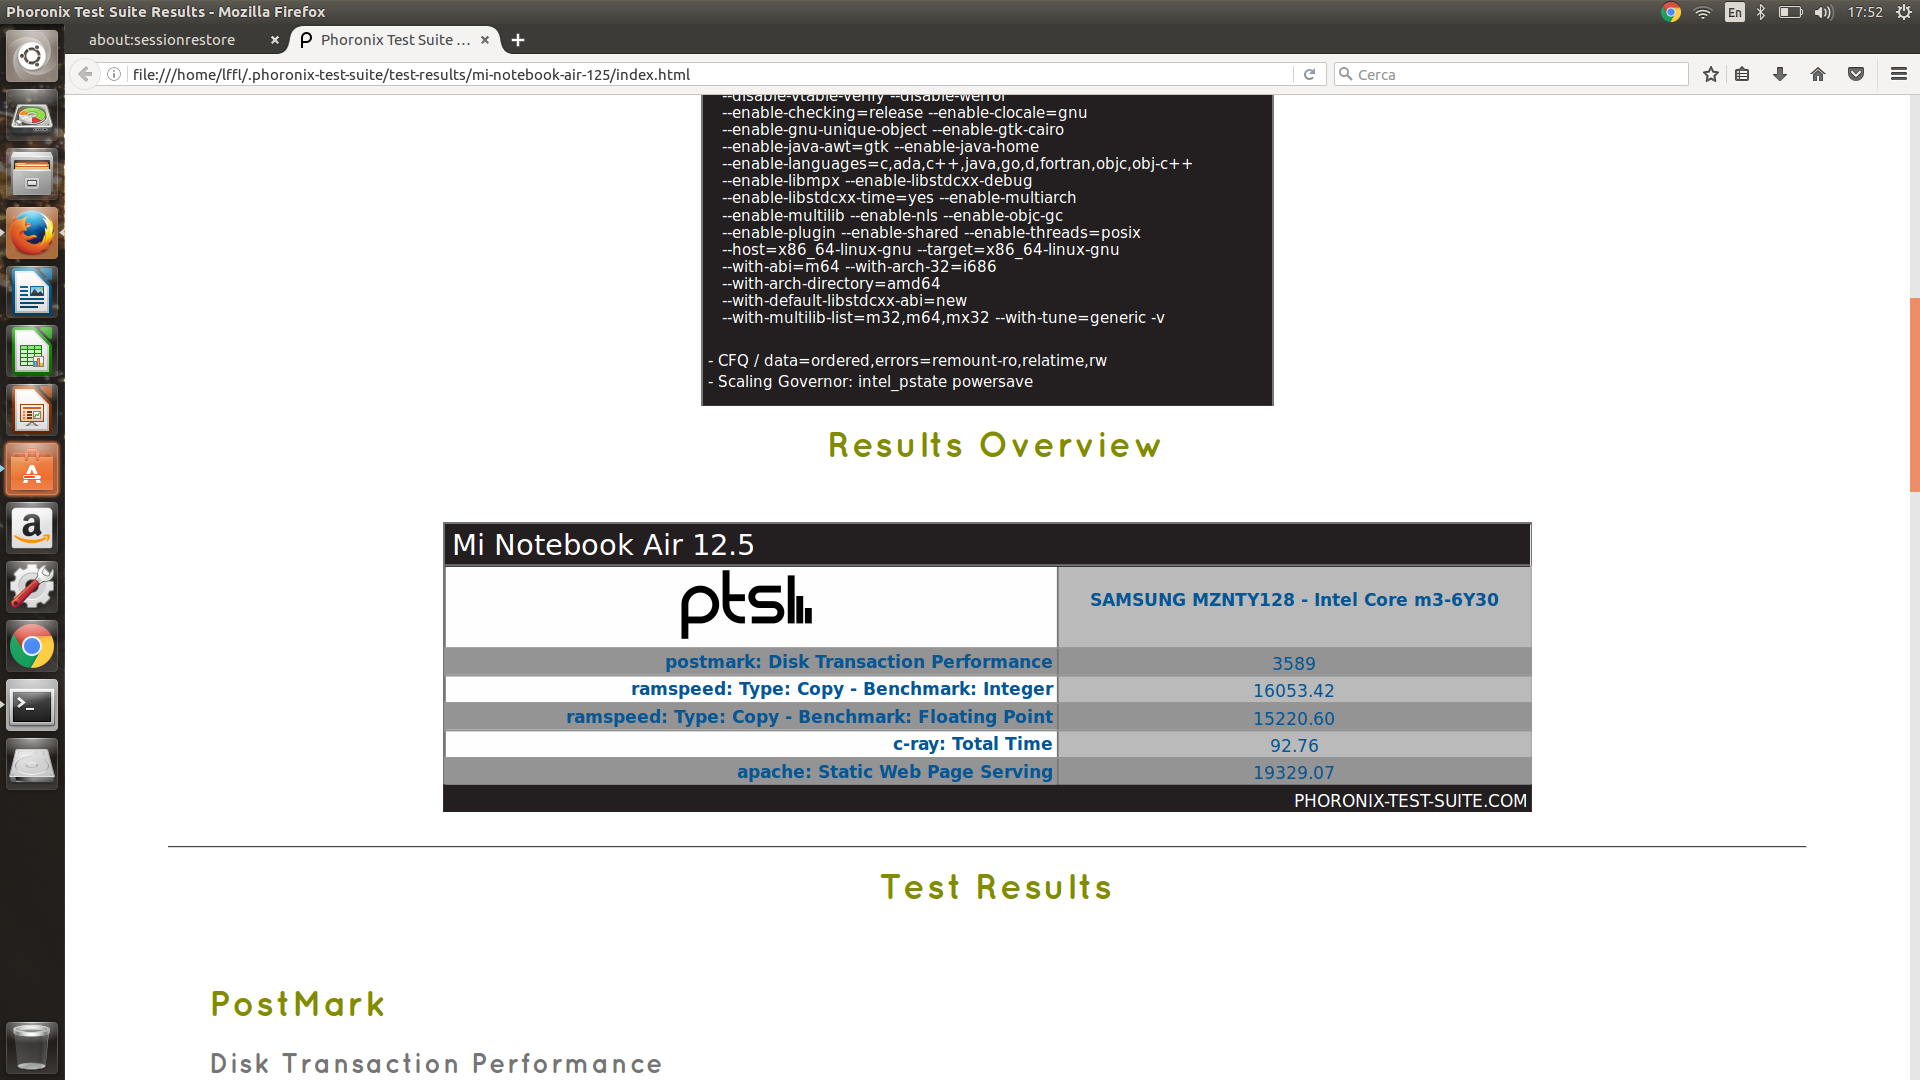Open postmark Disk Transaction Performance link
The image size is (1920, 1080).
(x=858, y=661)
